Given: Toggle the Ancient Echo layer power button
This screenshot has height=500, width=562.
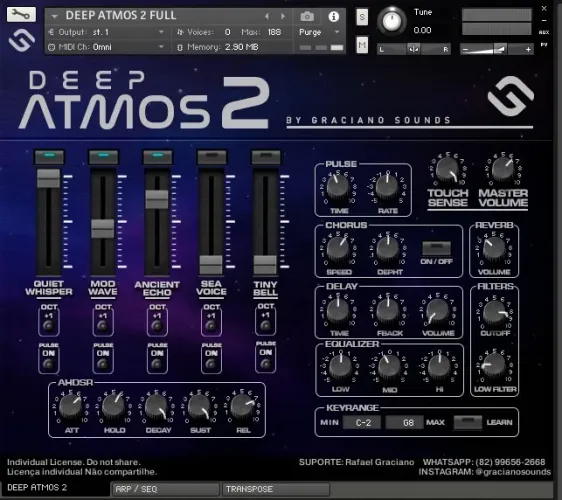Looking at the screenshot, I should (157, 157).
